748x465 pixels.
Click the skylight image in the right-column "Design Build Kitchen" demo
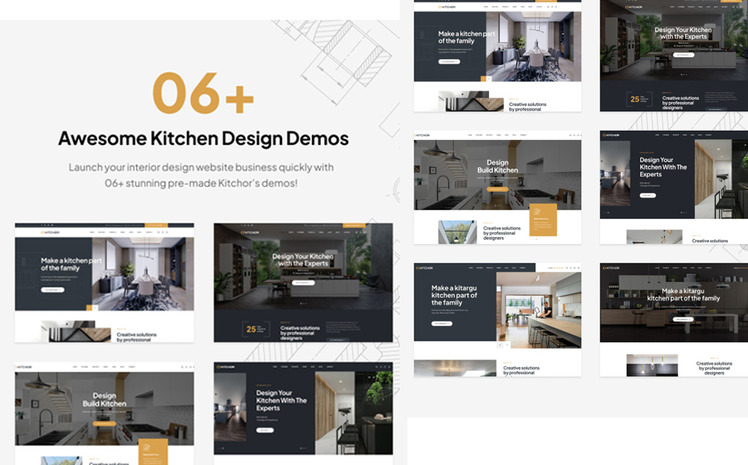(457, 232)
